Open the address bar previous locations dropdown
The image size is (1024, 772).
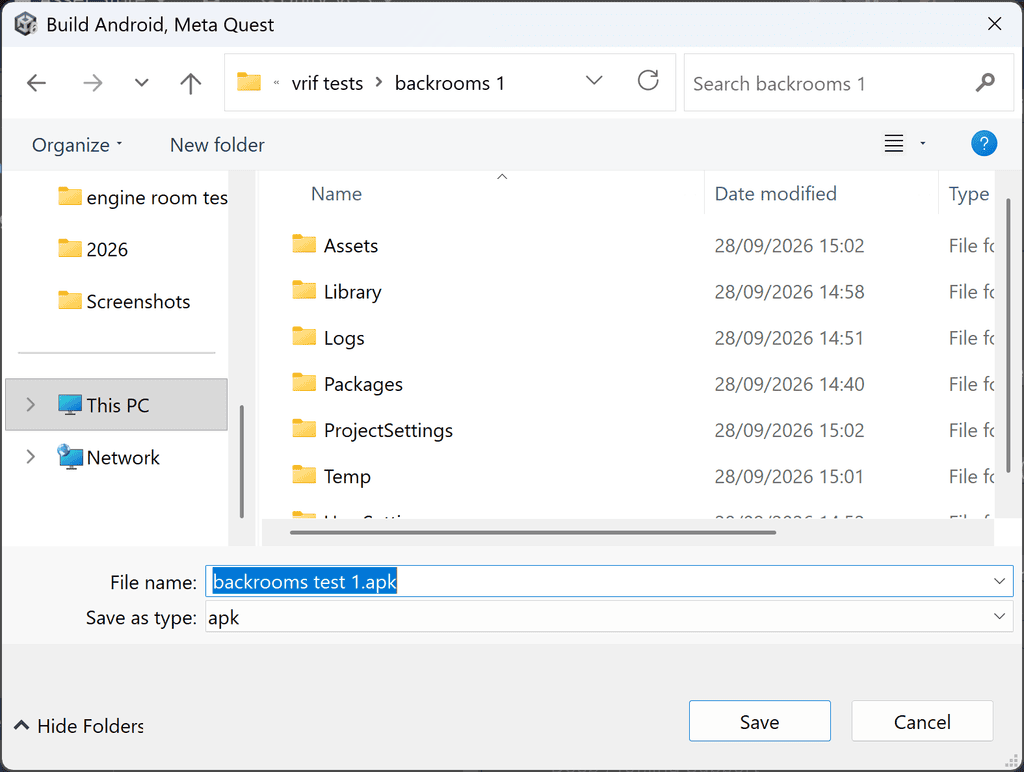594,81
